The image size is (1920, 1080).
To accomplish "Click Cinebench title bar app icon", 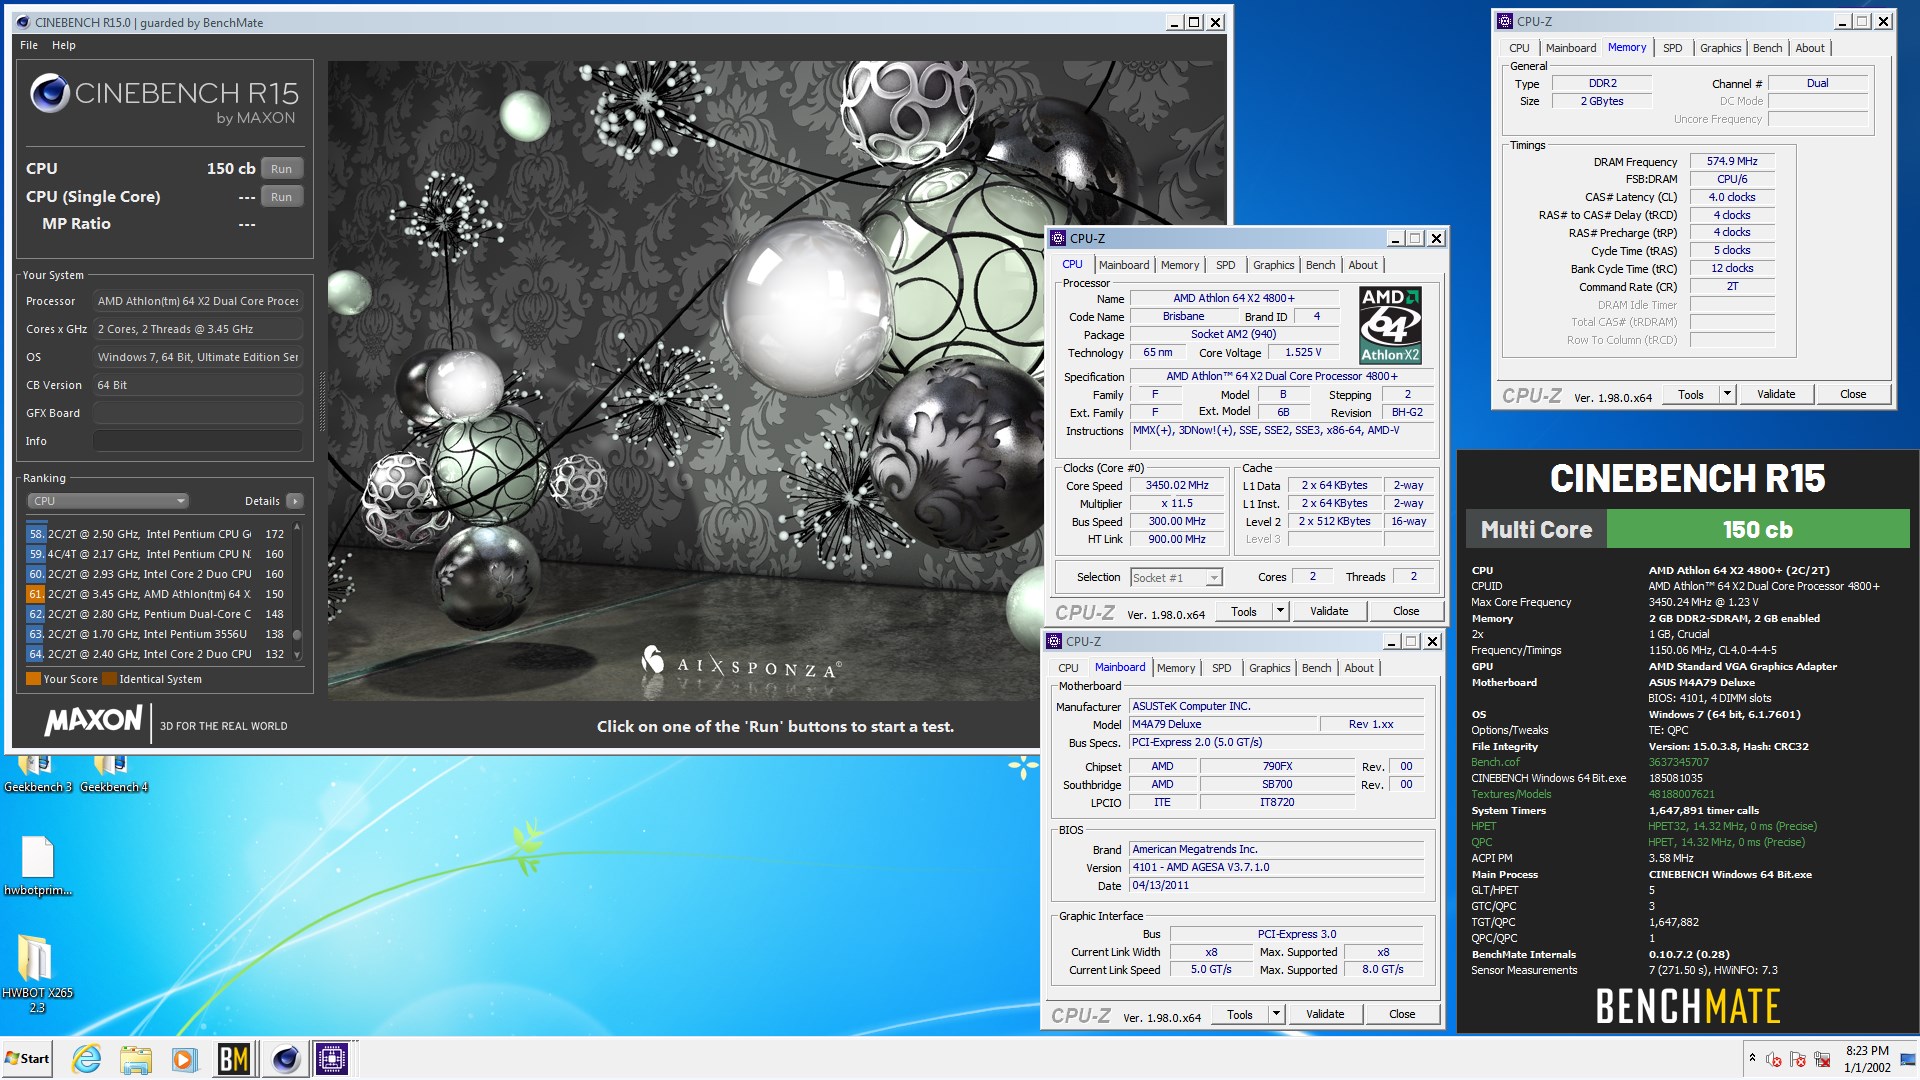I will coord(23,22).
